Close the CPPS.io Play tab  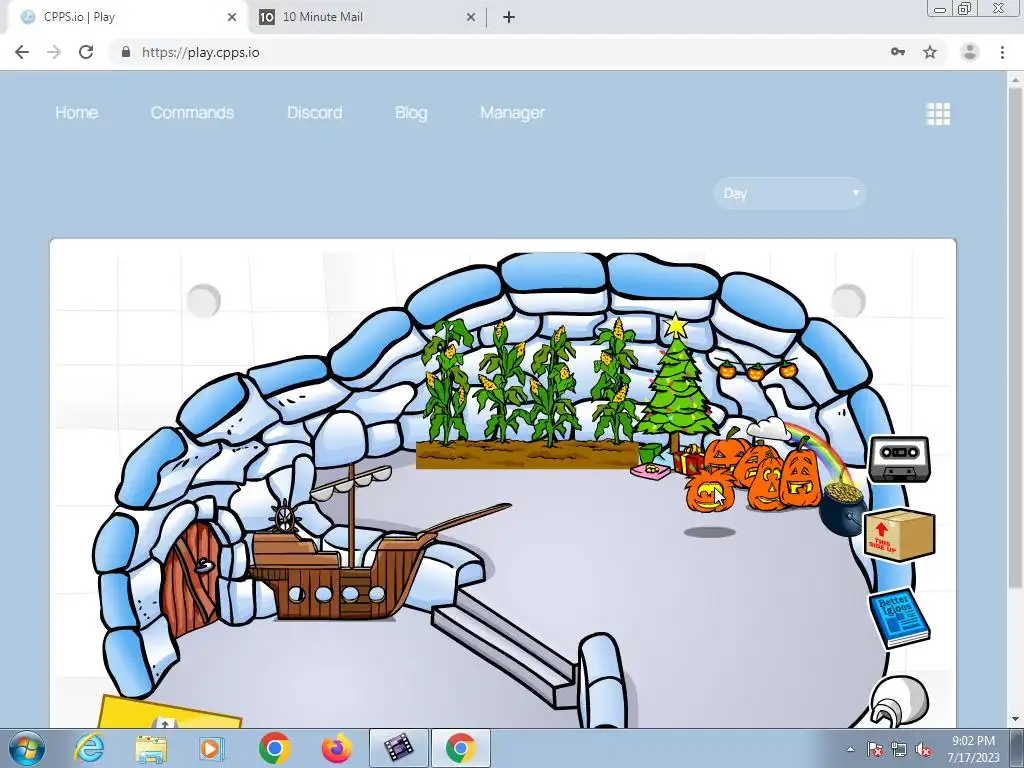point(232,17)
